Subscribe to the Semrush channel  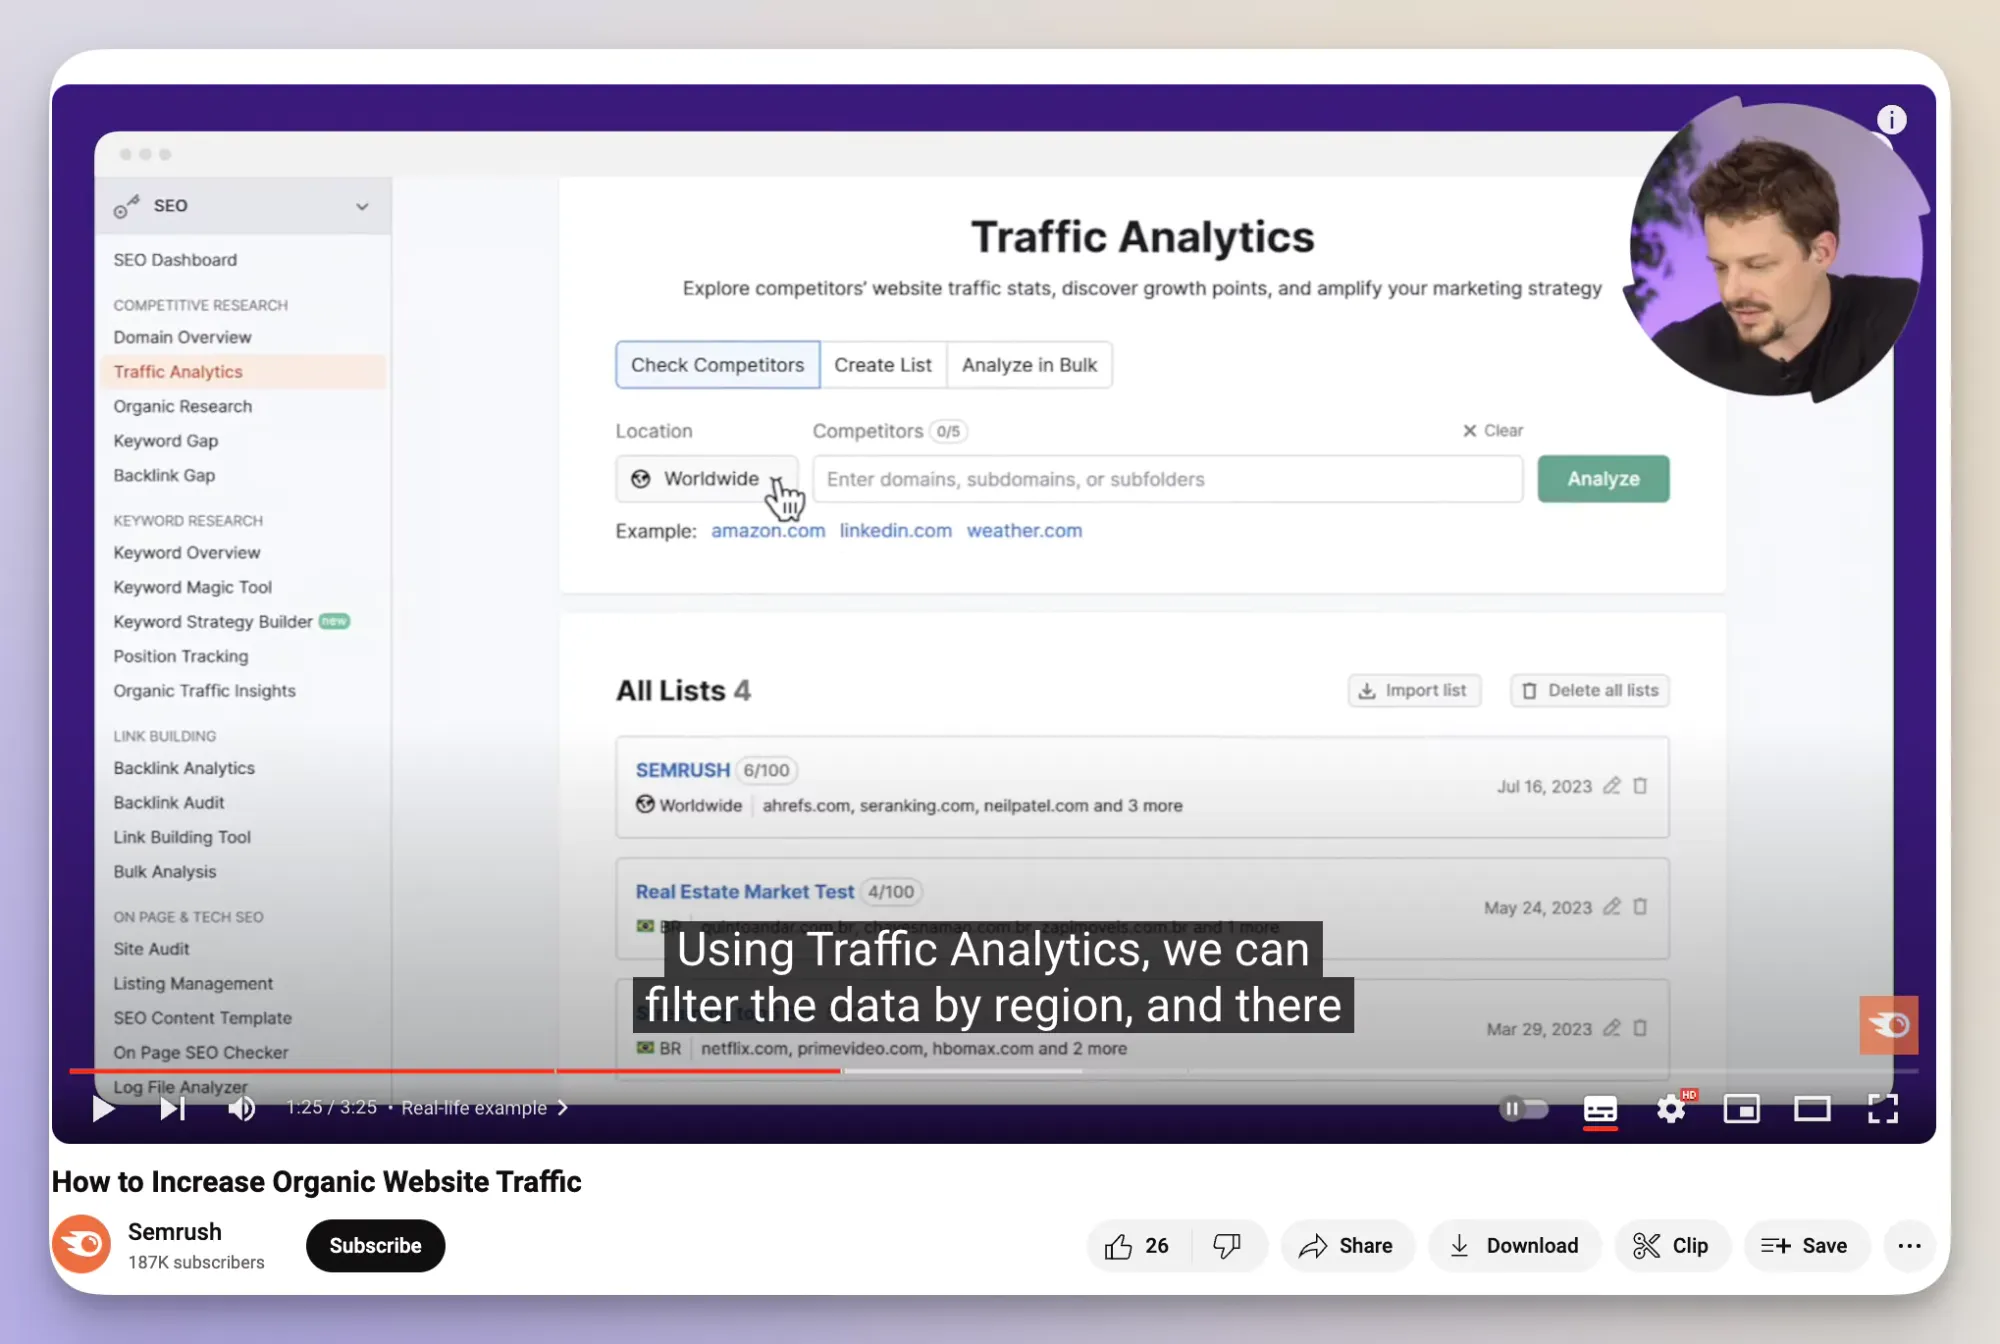coord(375,1246)
